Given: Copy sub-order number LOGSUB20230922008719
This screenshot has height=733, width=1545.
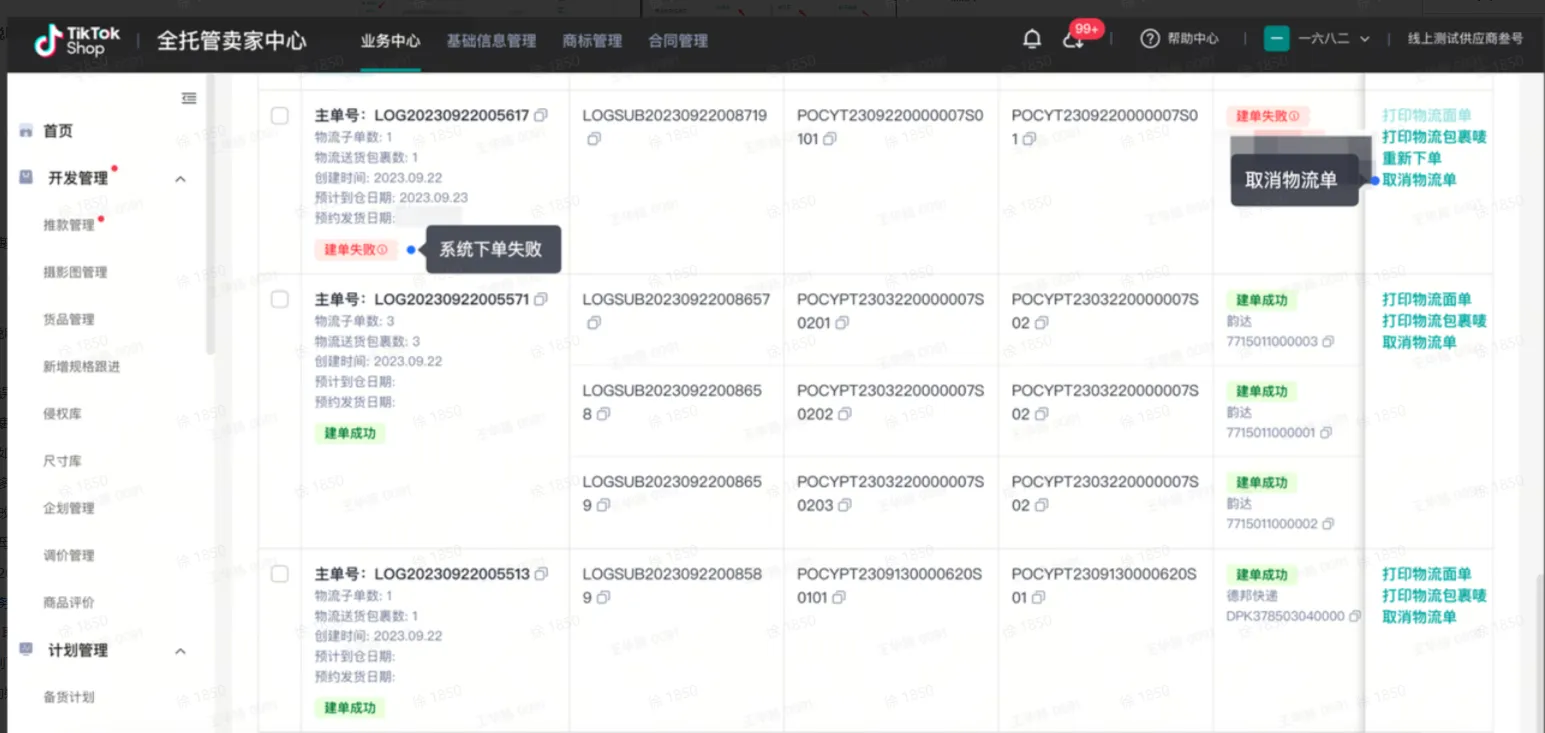Looking at the screenshot, I should pyautogui.click(x=594, y=139).
